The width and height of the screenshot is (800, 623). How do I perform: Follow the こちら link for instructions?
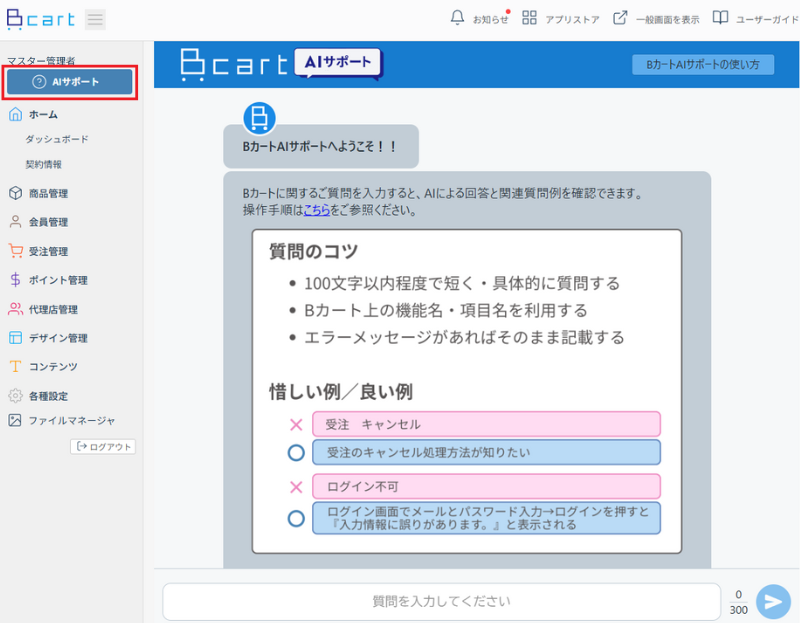(x=316, y=211)
